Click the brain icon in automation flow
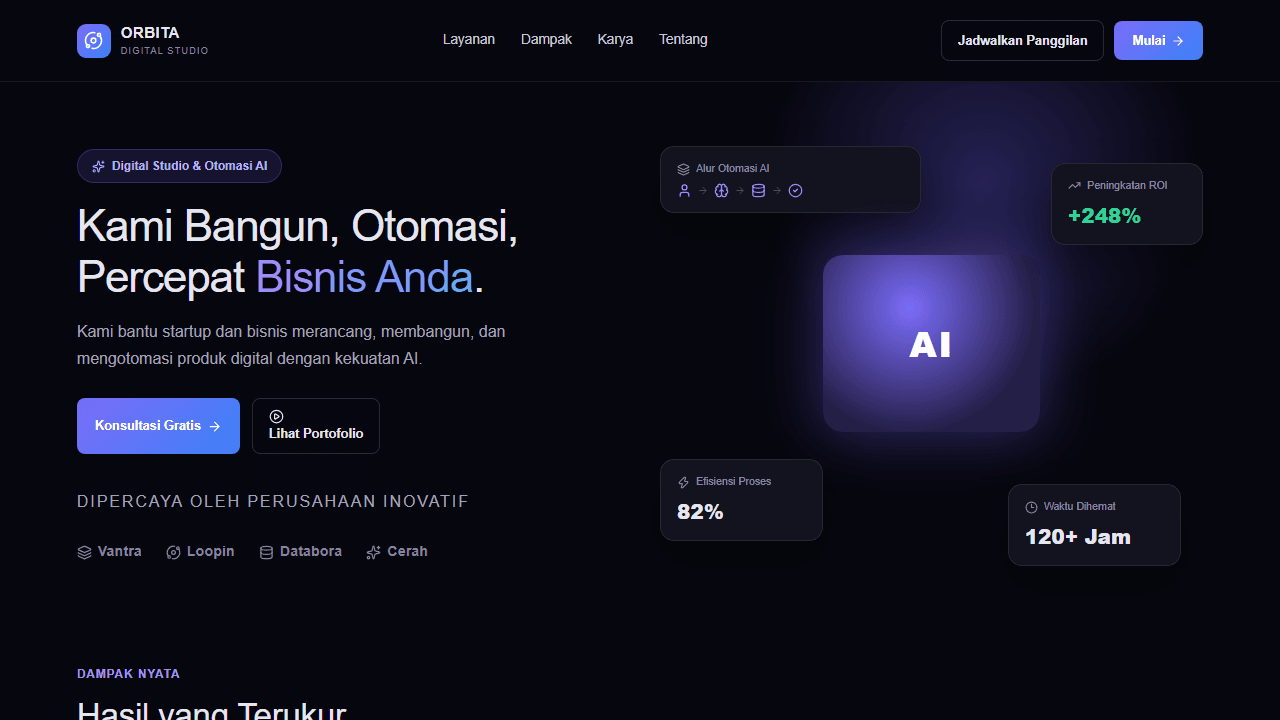This screenshot has width=1280, height=720. [721, 190]
